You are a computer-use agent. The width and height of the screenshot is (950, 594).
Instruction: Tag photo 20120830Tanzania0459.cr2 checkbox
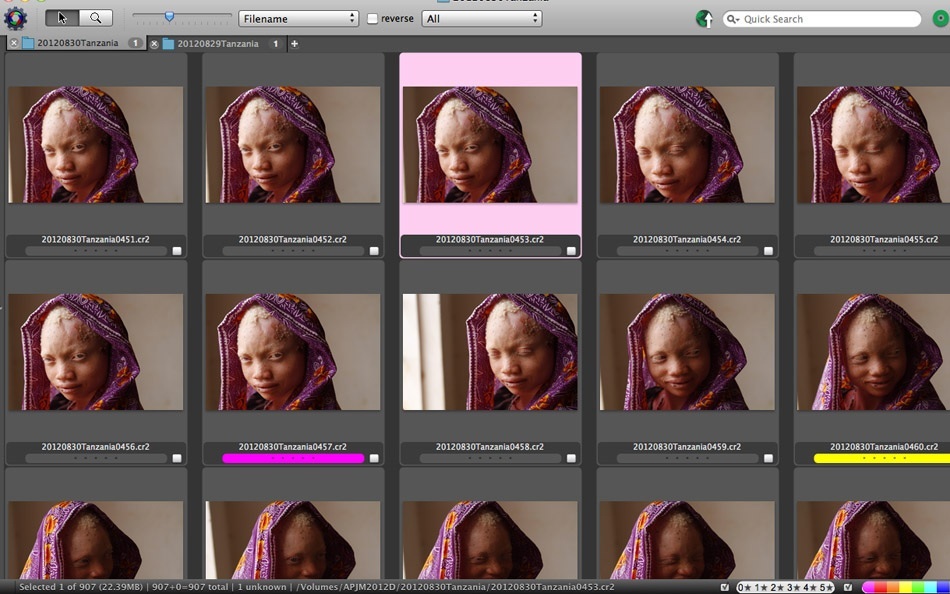pyautogui.click(x=768, y=458)
